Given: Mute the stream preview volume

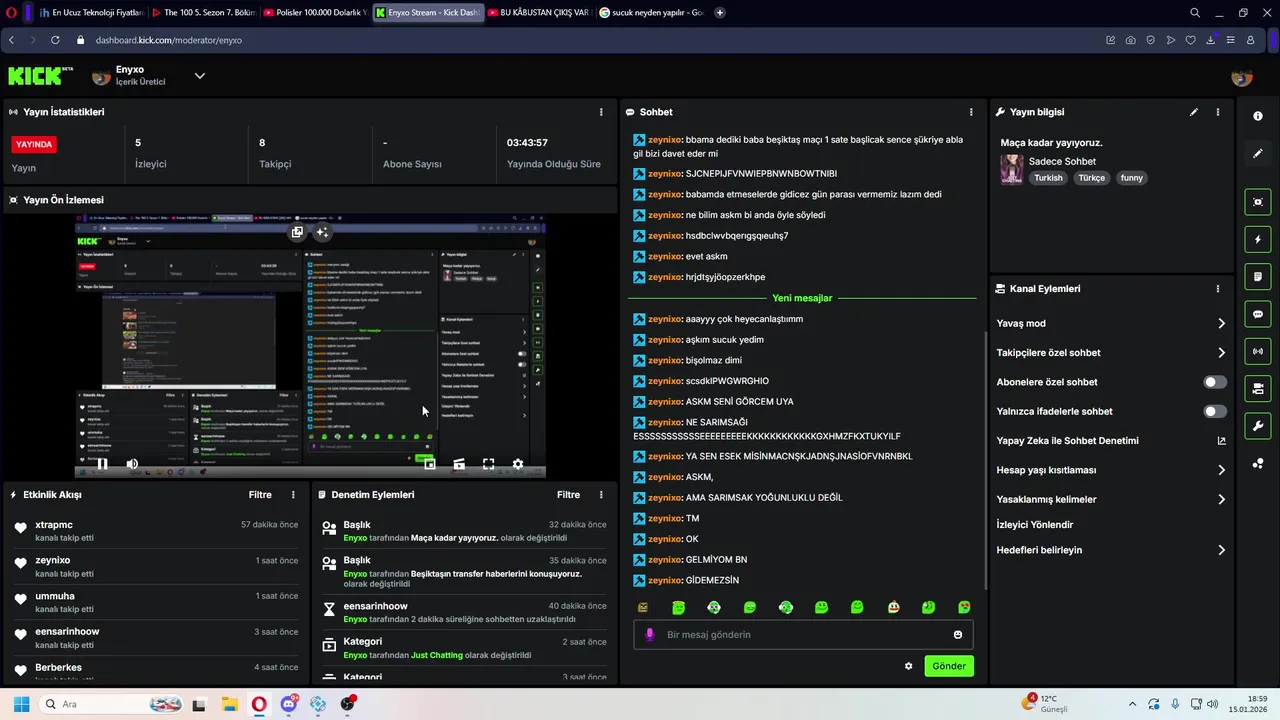Looking at the screenshot, I should (131, 464).
